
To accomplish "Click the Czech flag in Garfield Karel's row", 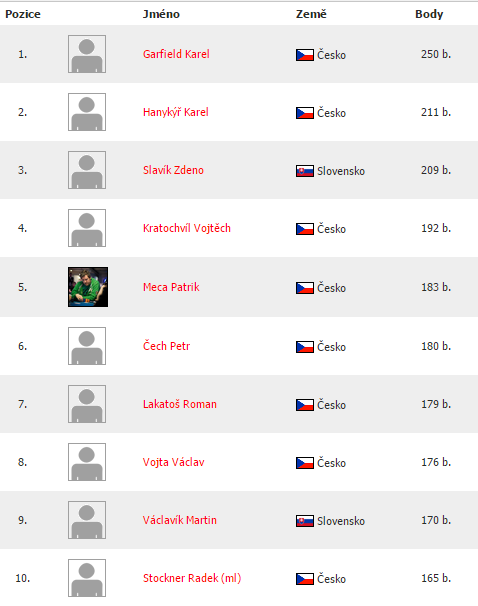I will [305, 55].
